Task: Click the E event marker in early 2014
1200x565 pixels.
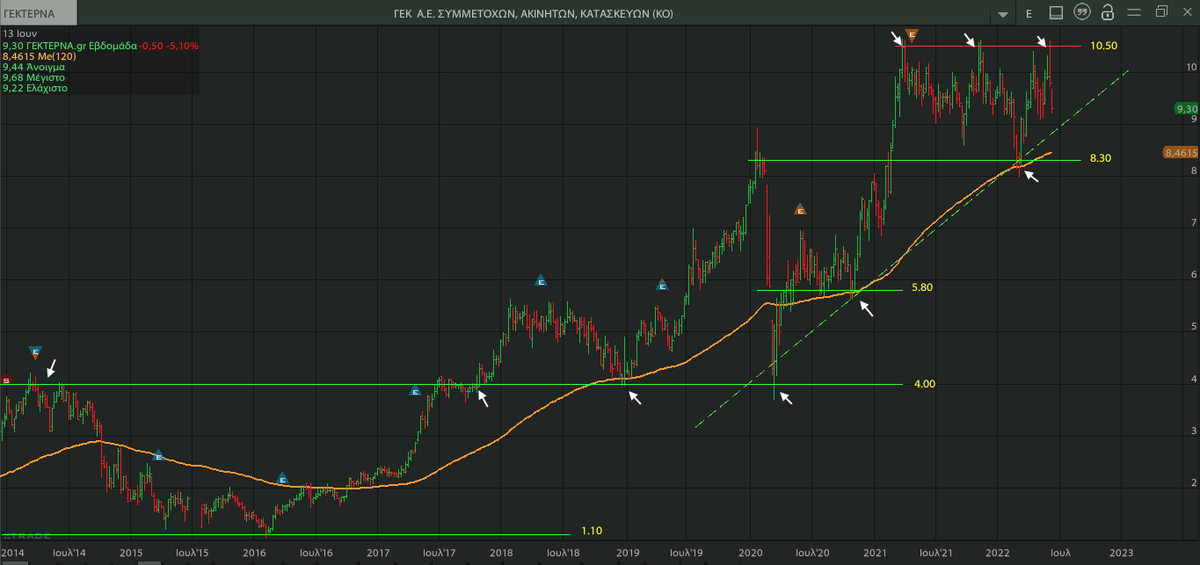Action: pos(35,352)
